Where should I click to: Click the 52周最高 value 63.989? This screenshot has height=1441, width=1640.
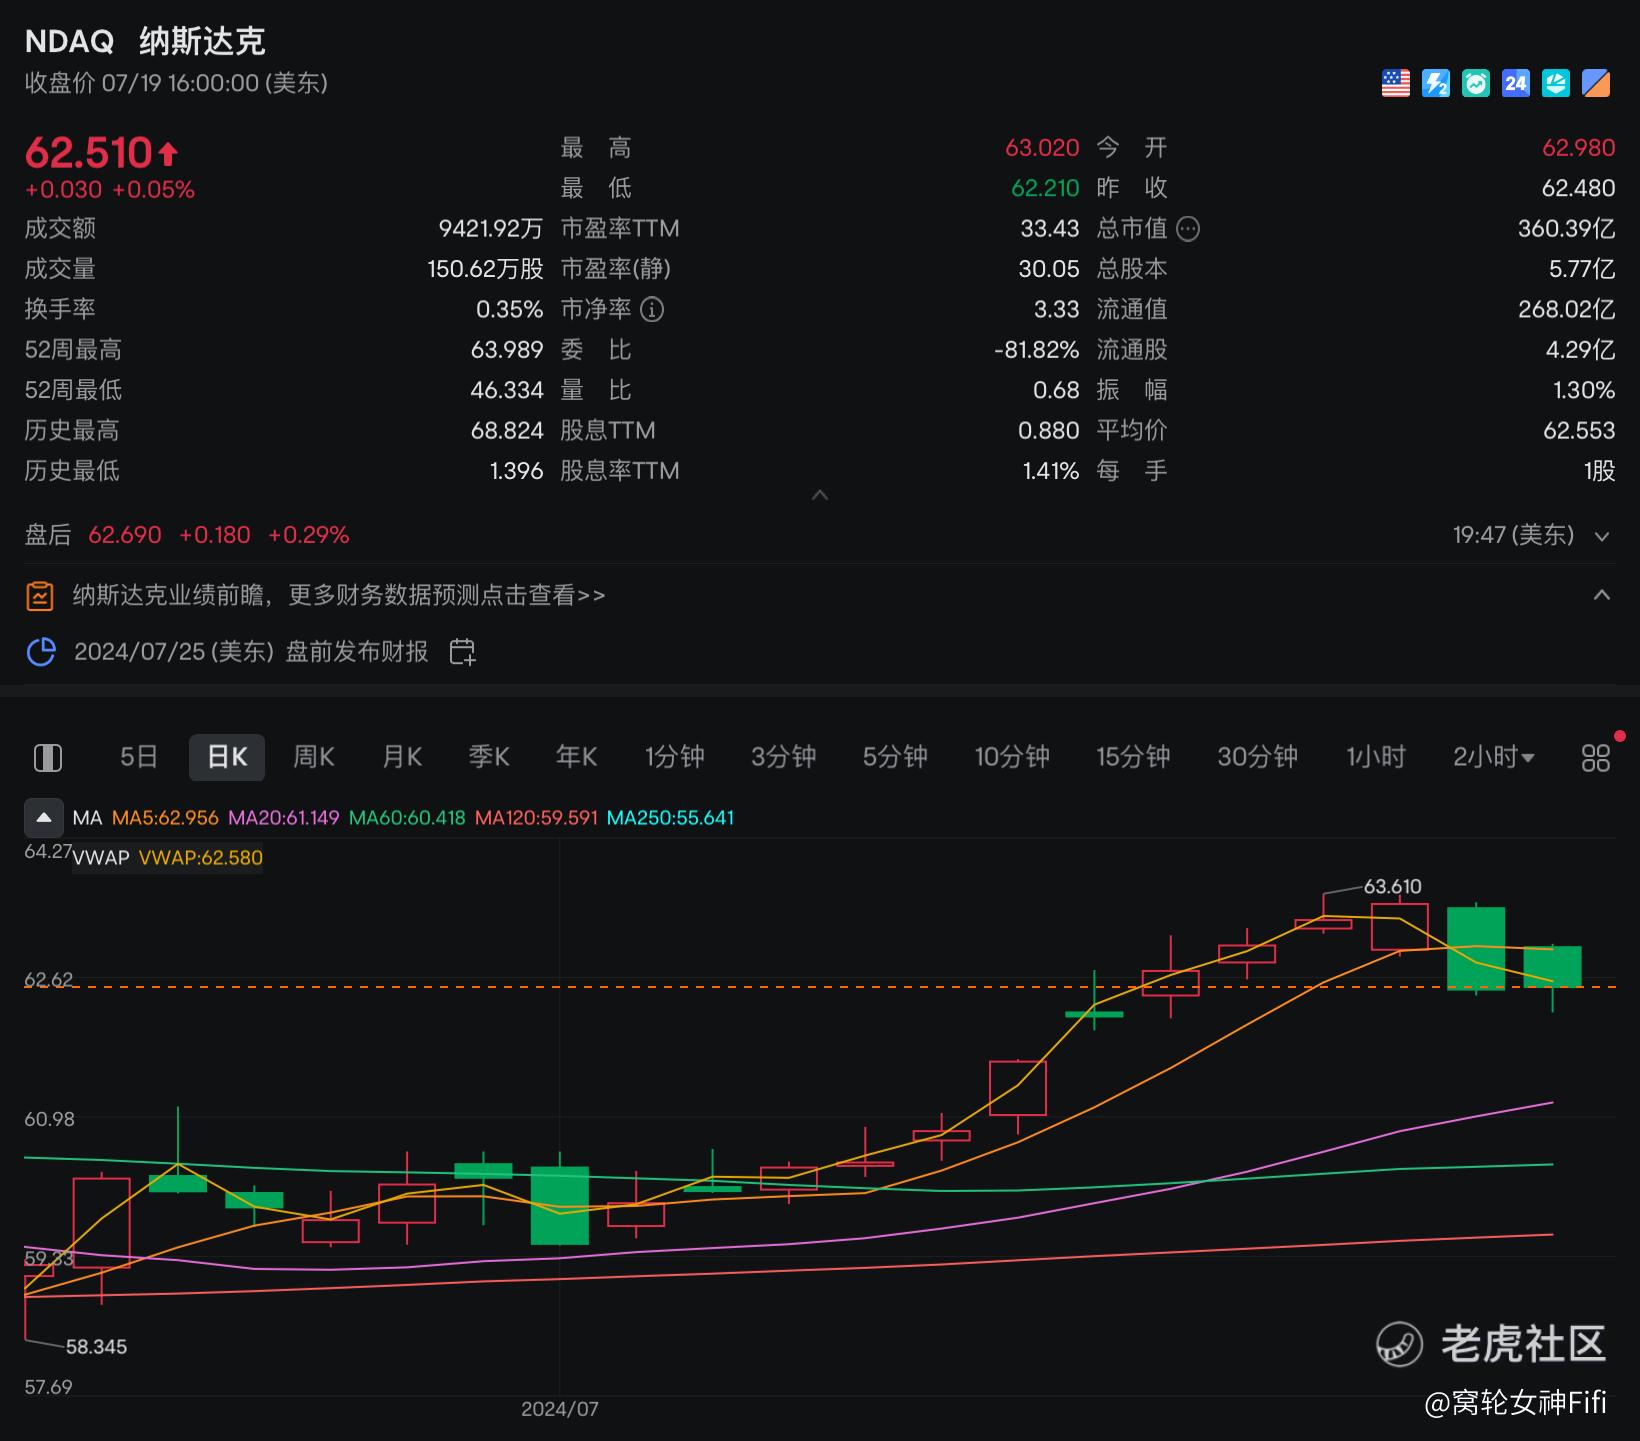pos(507,350)
